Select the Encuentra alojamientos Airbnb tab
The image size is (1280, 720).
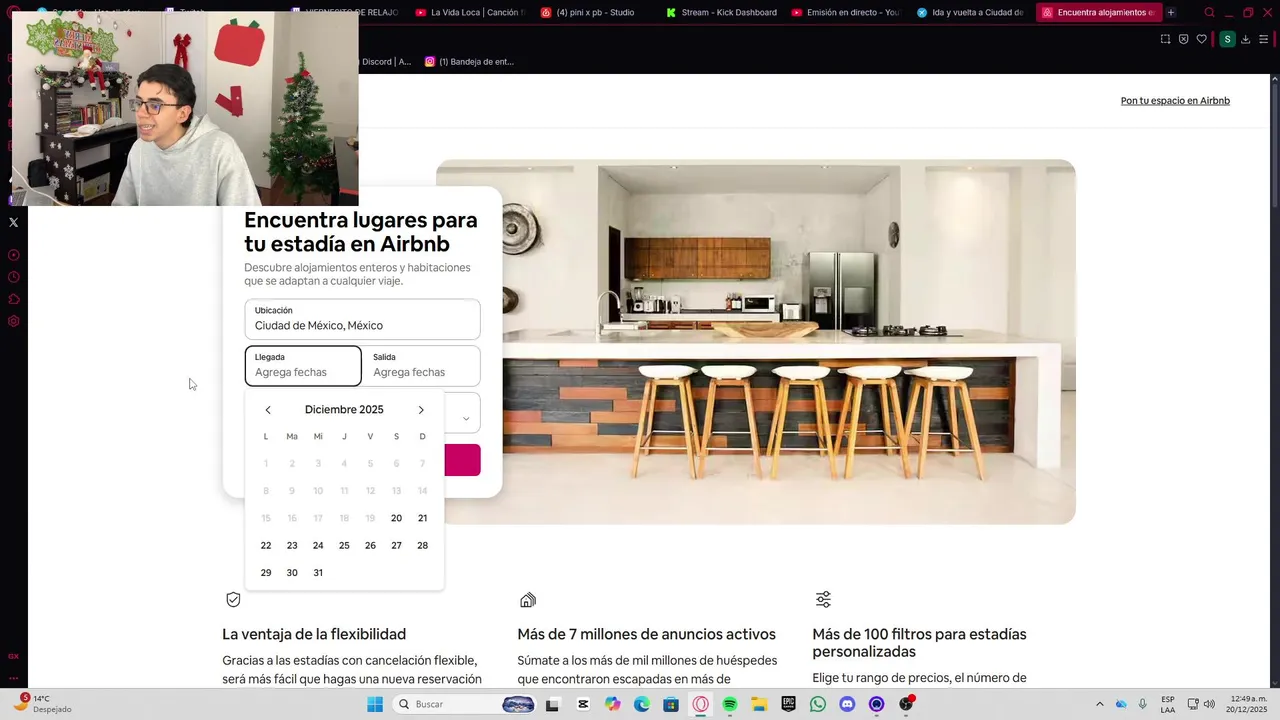(1097, 13)
